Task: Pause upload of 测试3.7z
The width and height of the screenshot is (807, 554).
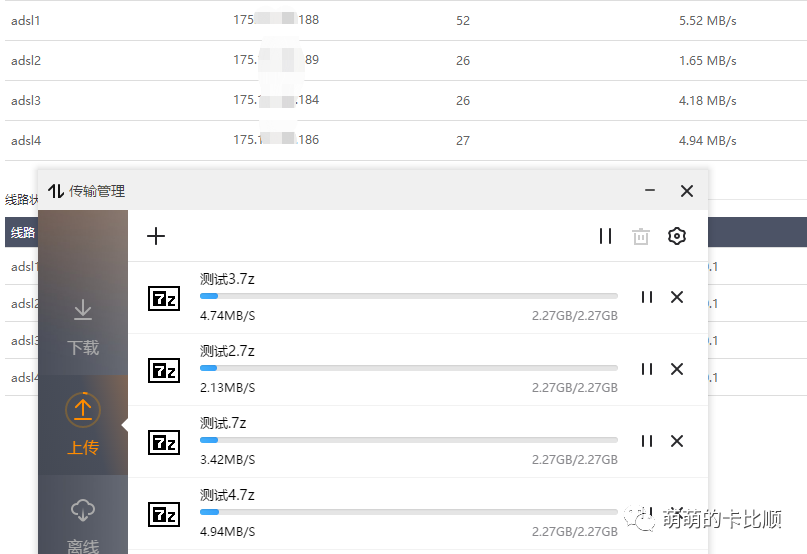Action: coord(647,297)
